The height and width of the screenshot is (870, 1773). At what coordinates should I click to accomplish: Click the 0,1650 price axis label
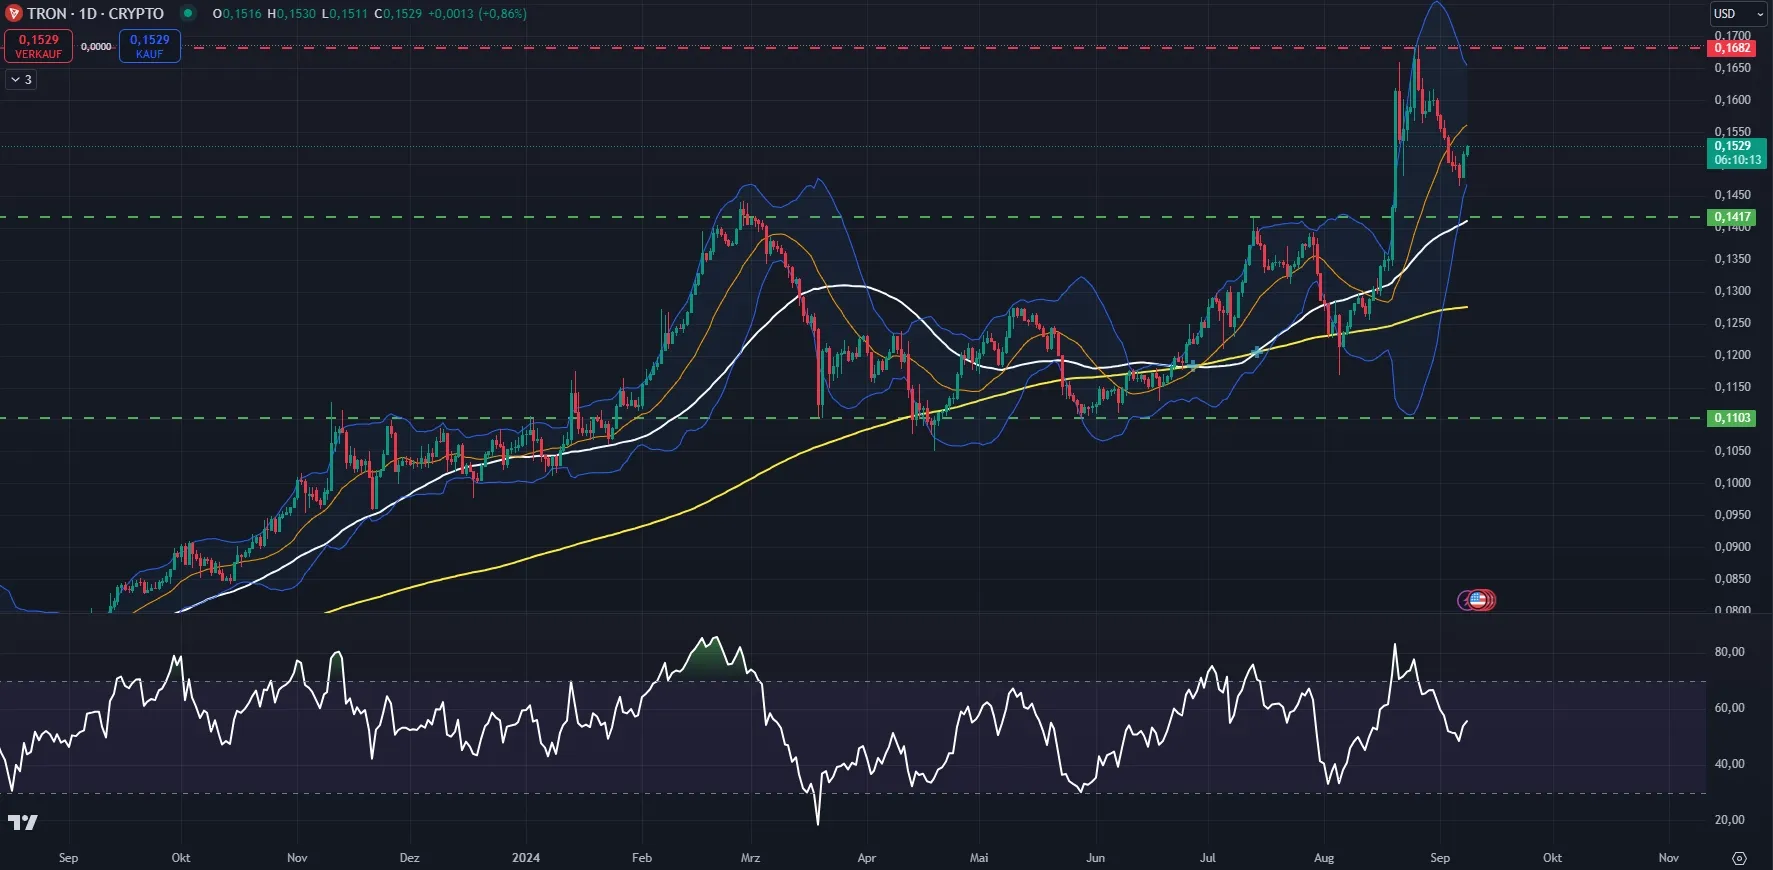click(1732, 68)
